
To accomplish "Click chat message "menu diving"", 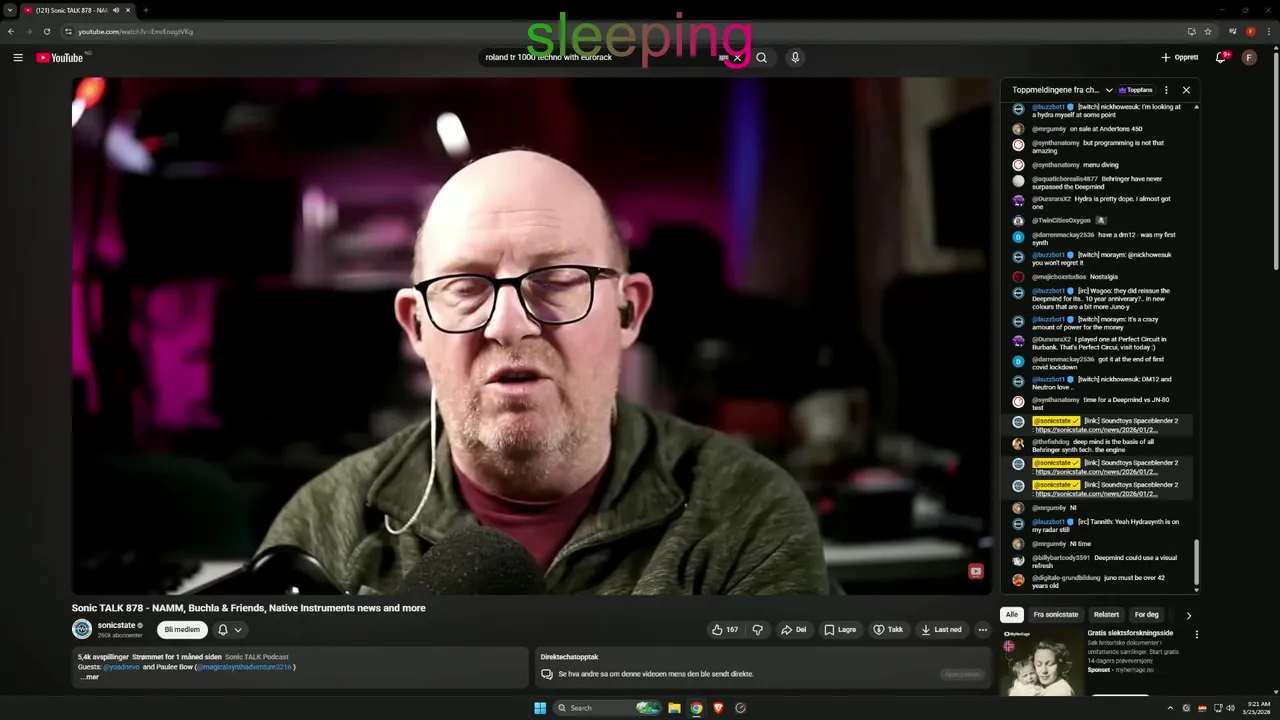I will point(1101,165).
